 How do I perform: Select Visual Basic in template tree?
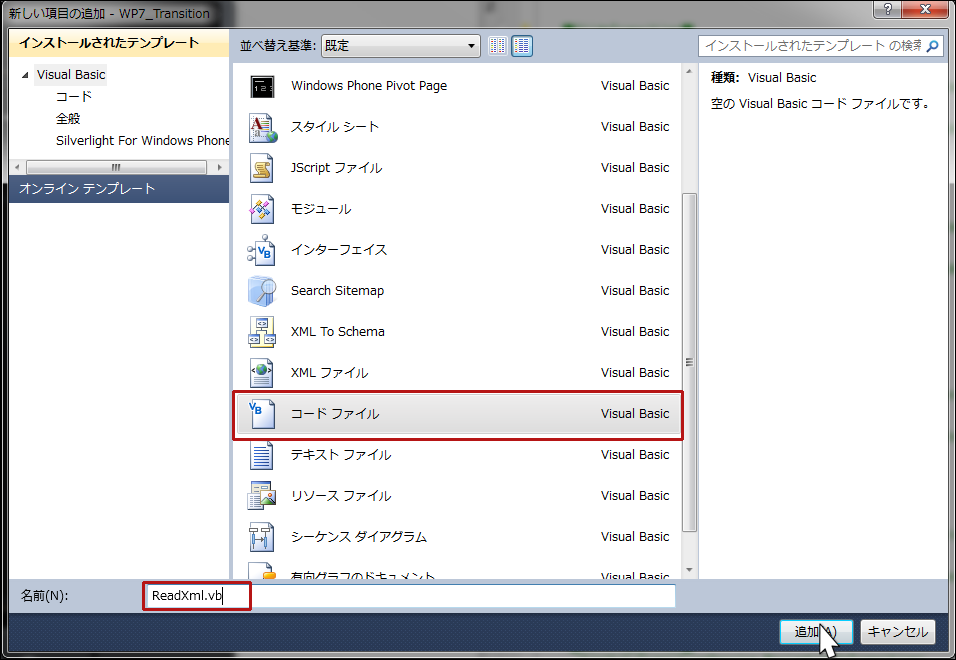(x=71, y=75)
